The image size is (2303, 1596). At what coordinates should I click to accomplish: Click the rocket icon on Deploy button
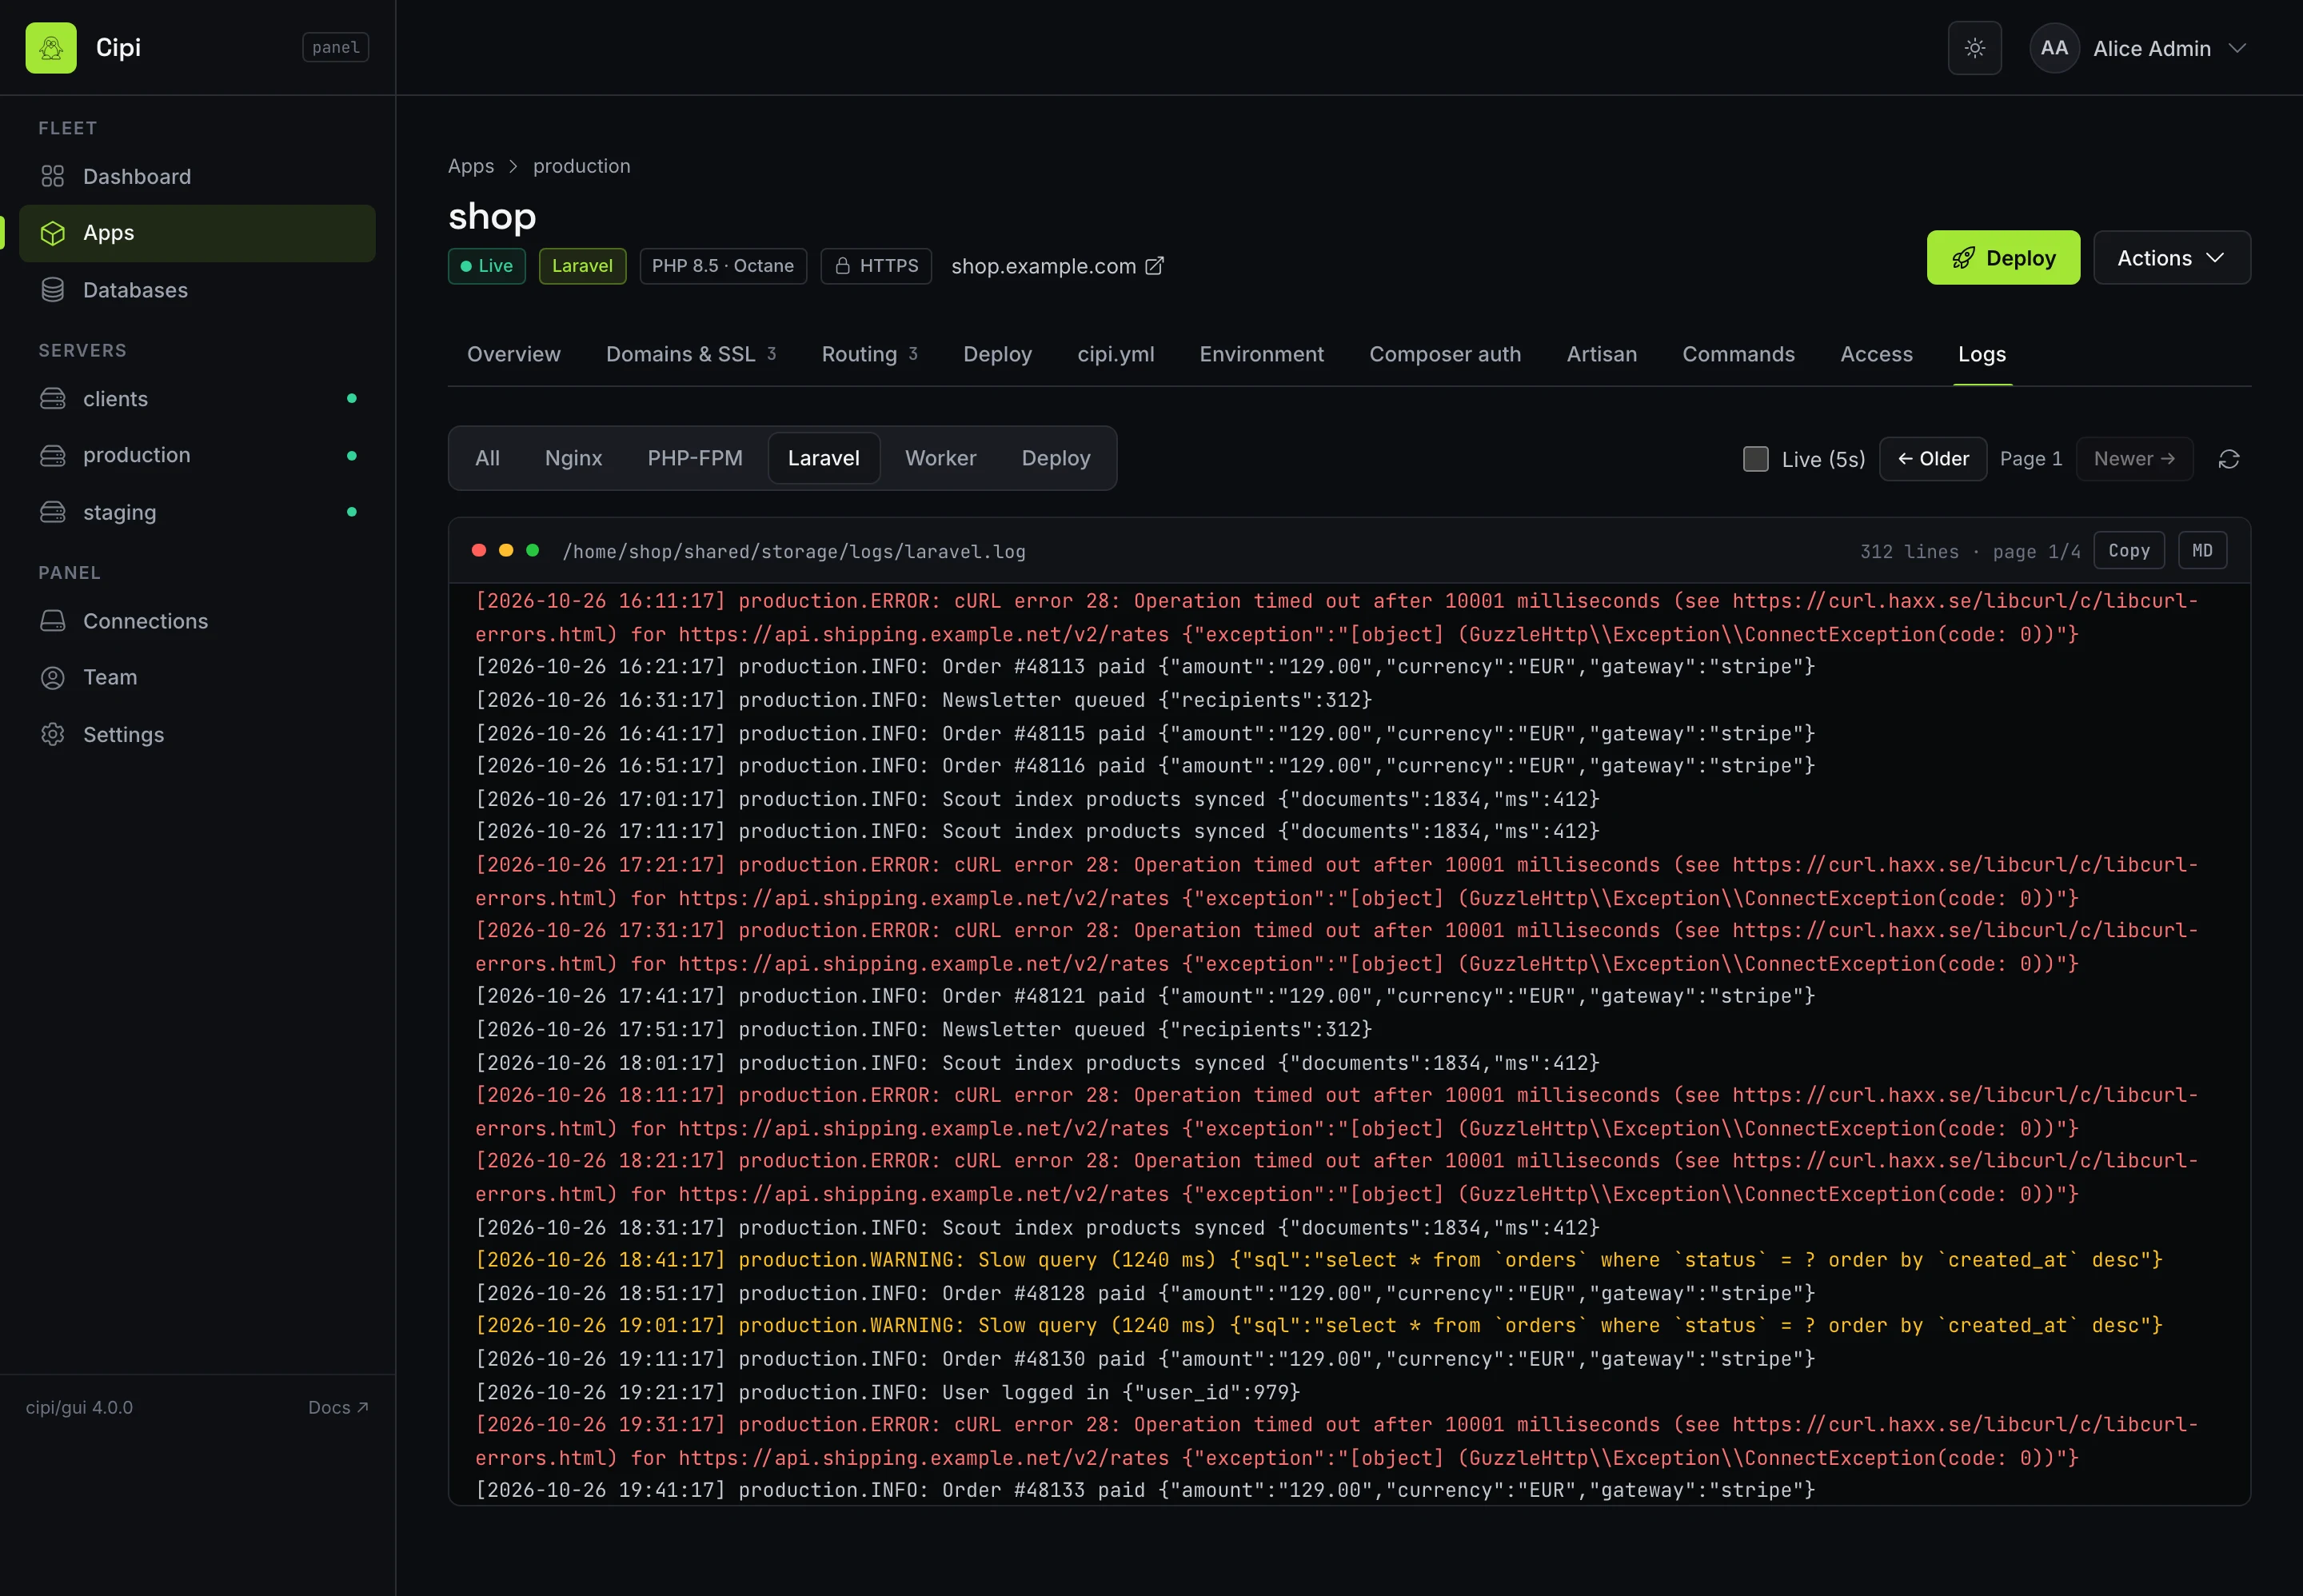coord(1963,258)
